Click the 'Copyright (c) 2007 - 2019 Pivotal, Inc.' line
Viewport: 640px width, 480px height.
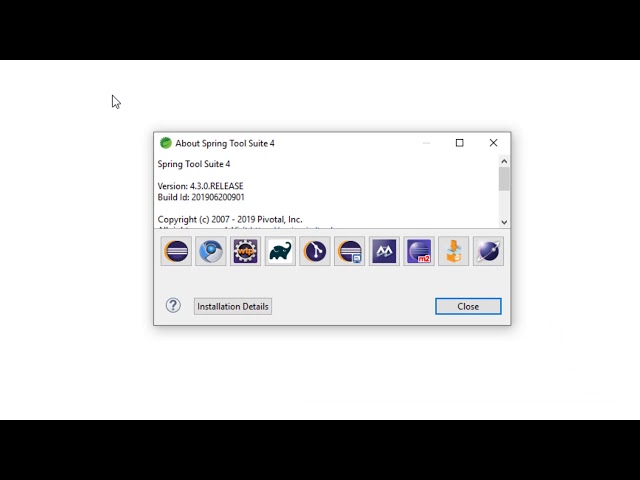[230, 220]
